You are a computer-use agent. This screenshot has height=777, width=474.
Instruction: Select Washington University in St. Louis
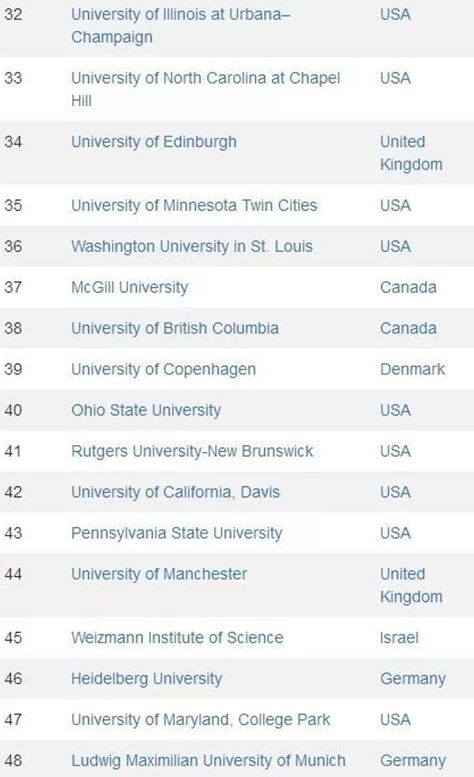coord(192,246)
